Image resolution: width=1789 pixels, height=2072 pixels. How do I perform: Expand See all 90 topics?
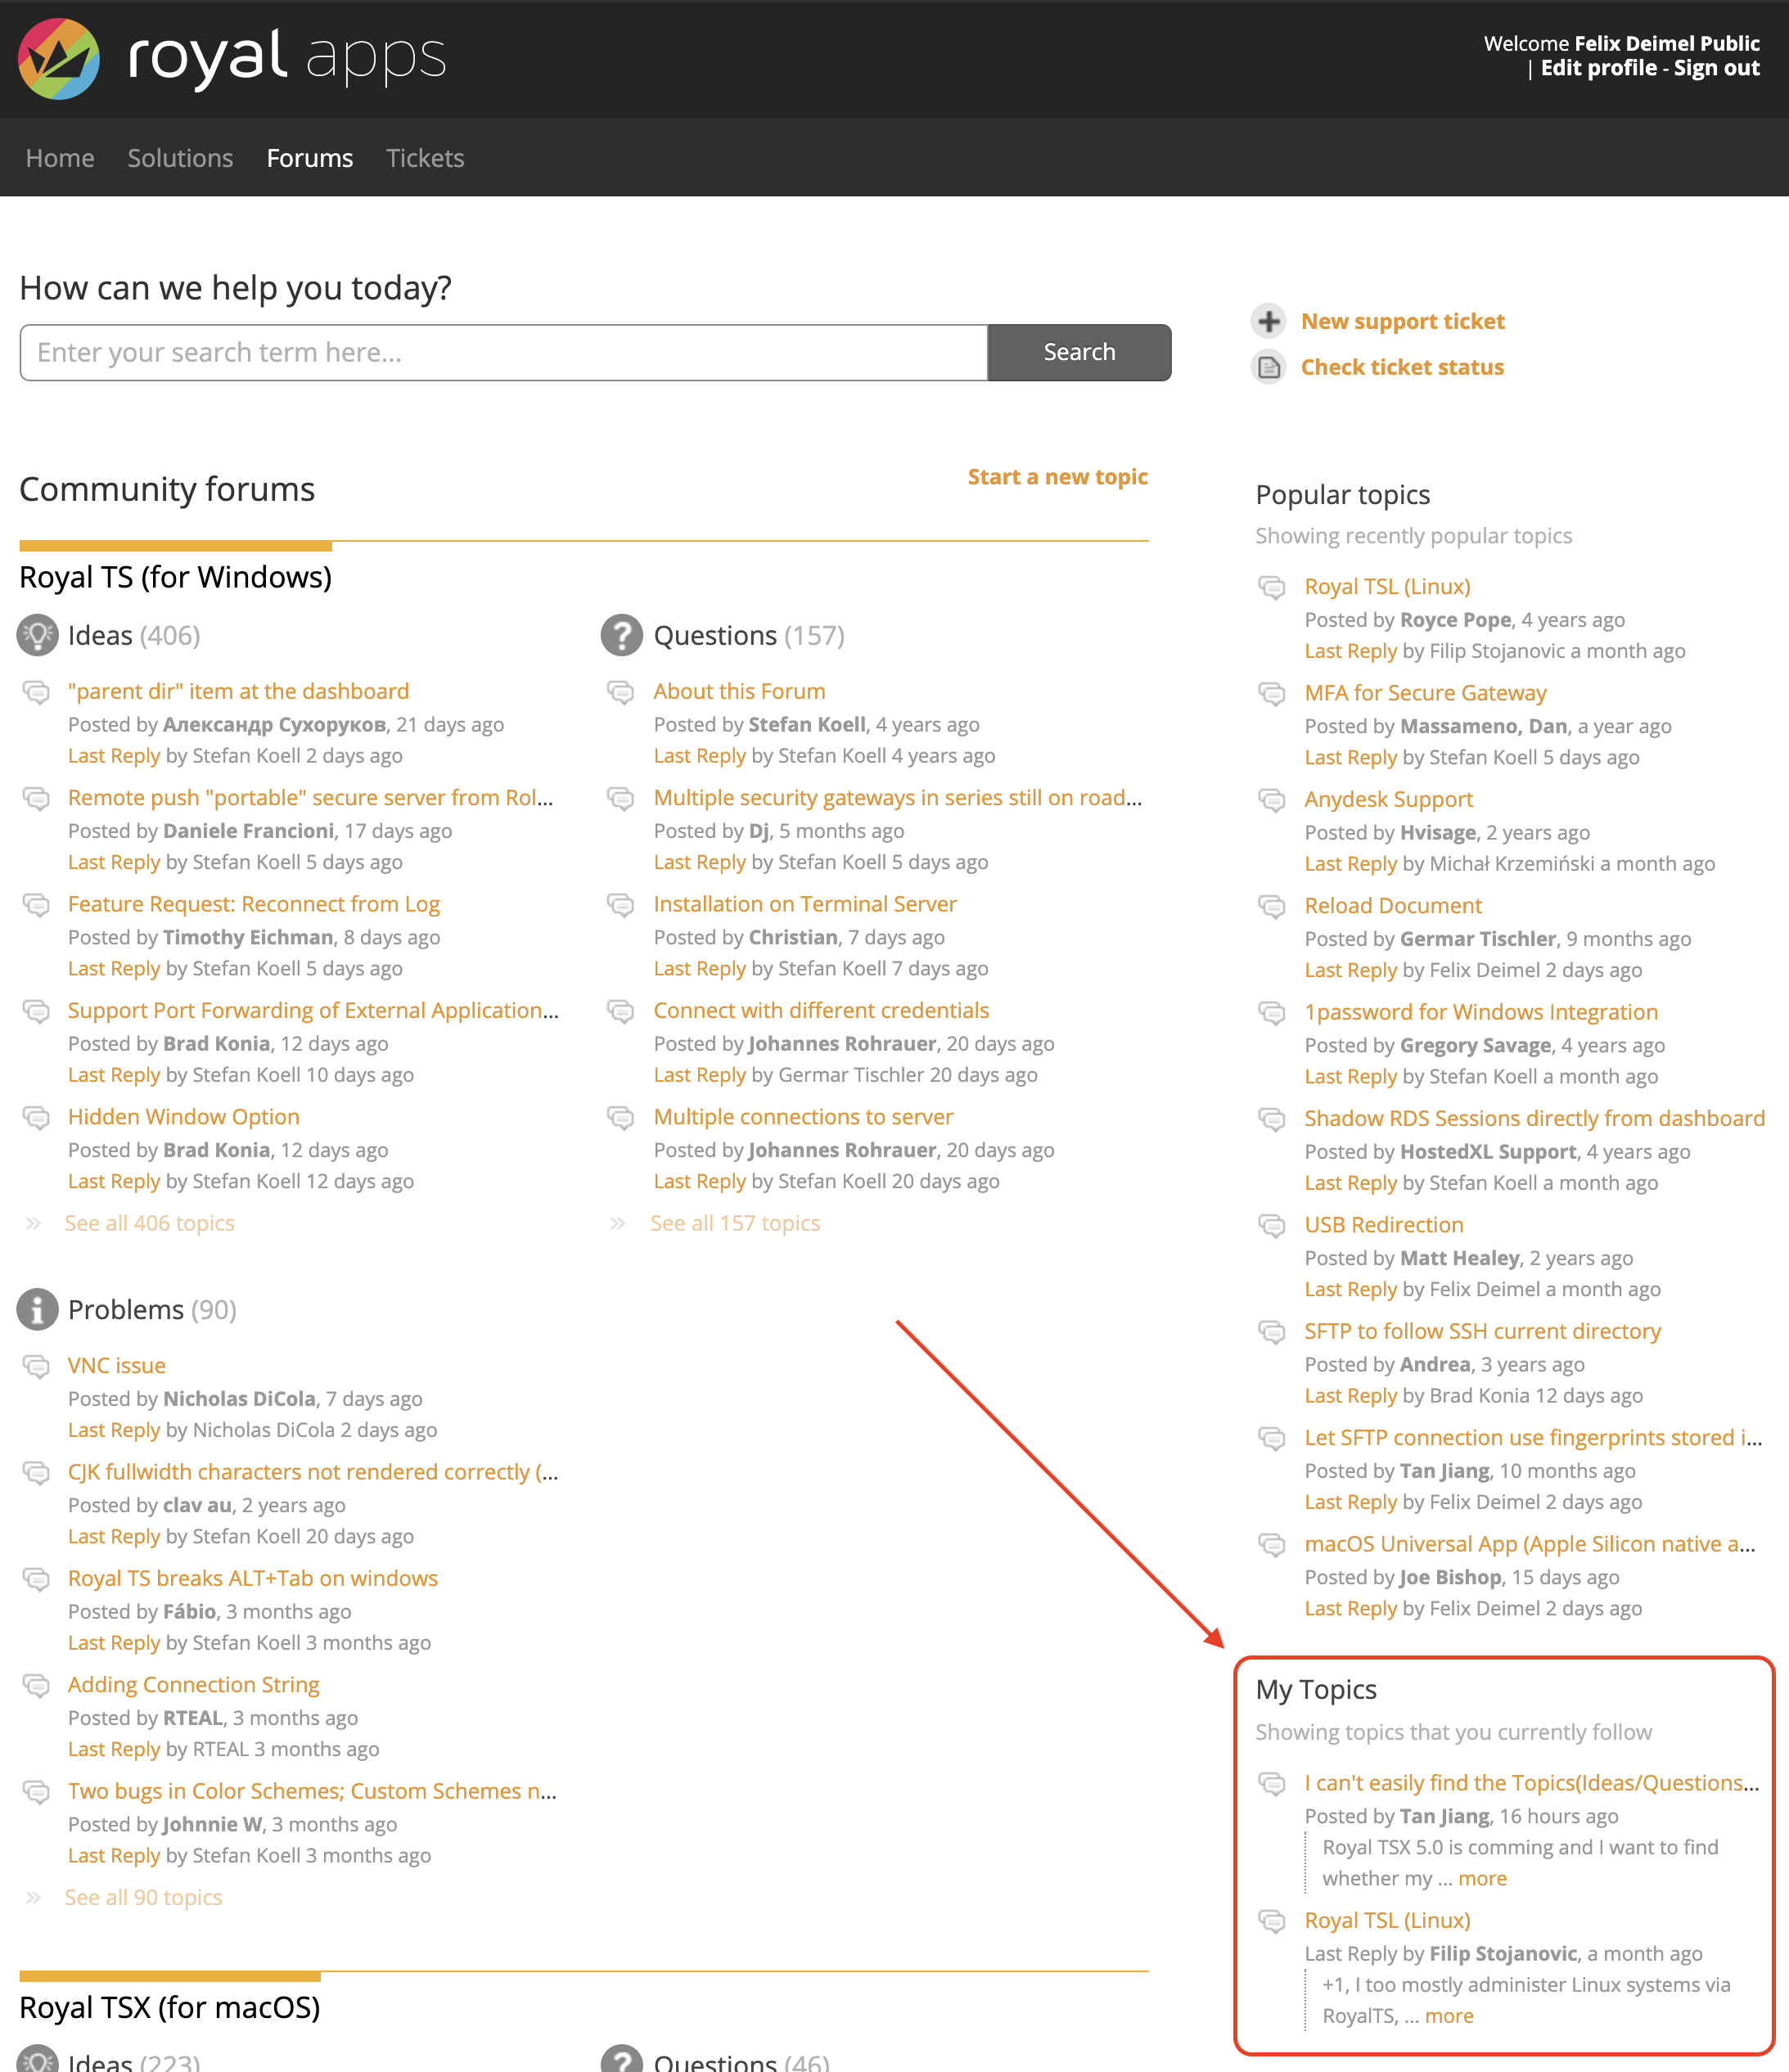click(x=143, y=1897)
